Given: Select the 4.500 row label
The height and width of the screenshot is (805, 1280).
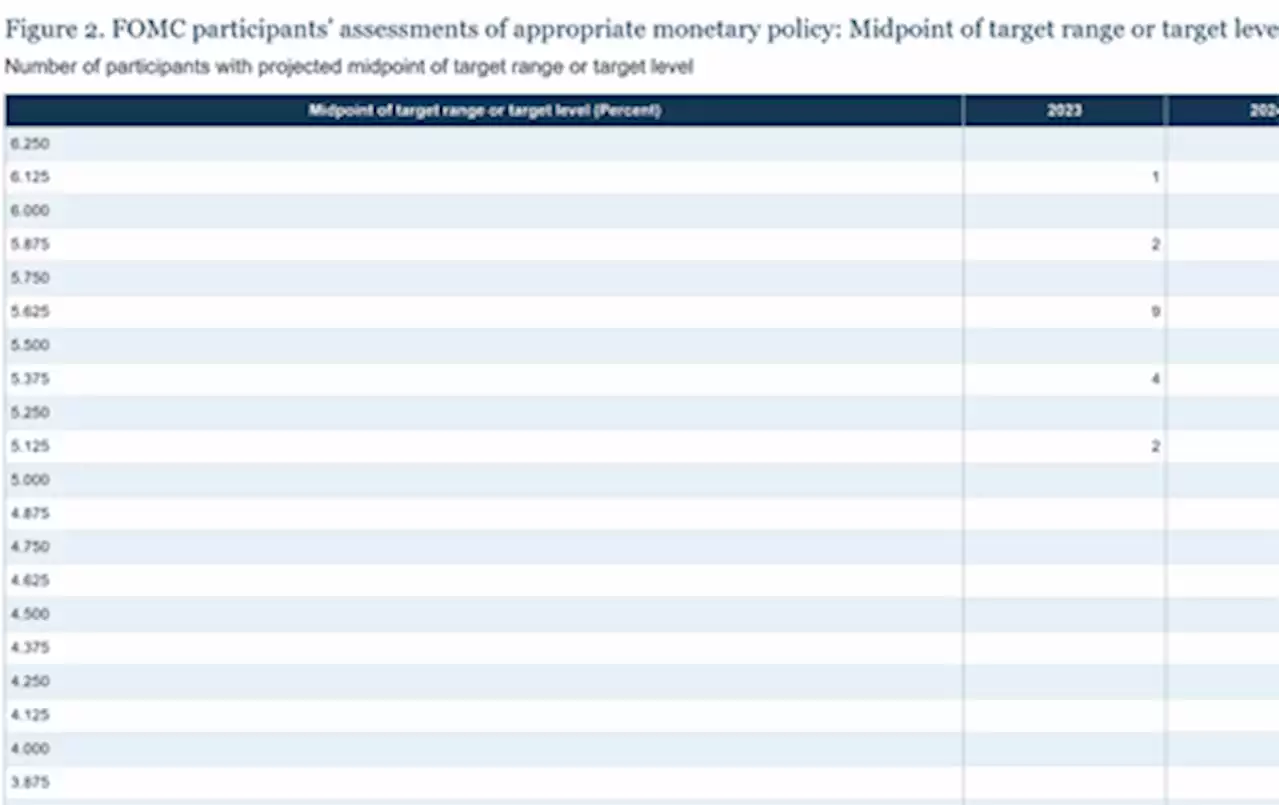Looking at the screenshot, I should [30, 614].
